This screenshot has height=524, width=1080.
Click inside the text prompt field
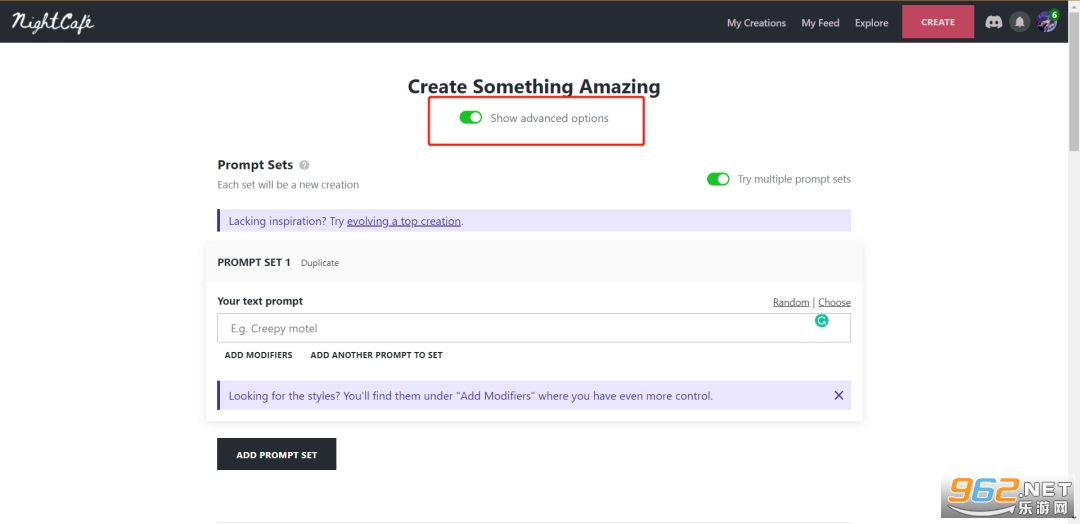coord(534,328)
